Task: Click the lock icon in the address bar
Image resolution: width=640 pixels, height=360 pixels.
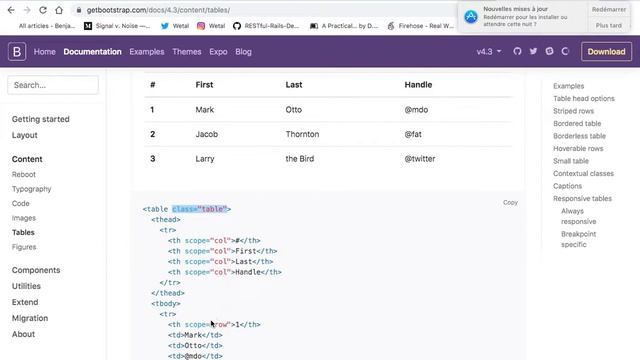Action: pos(79,10)
